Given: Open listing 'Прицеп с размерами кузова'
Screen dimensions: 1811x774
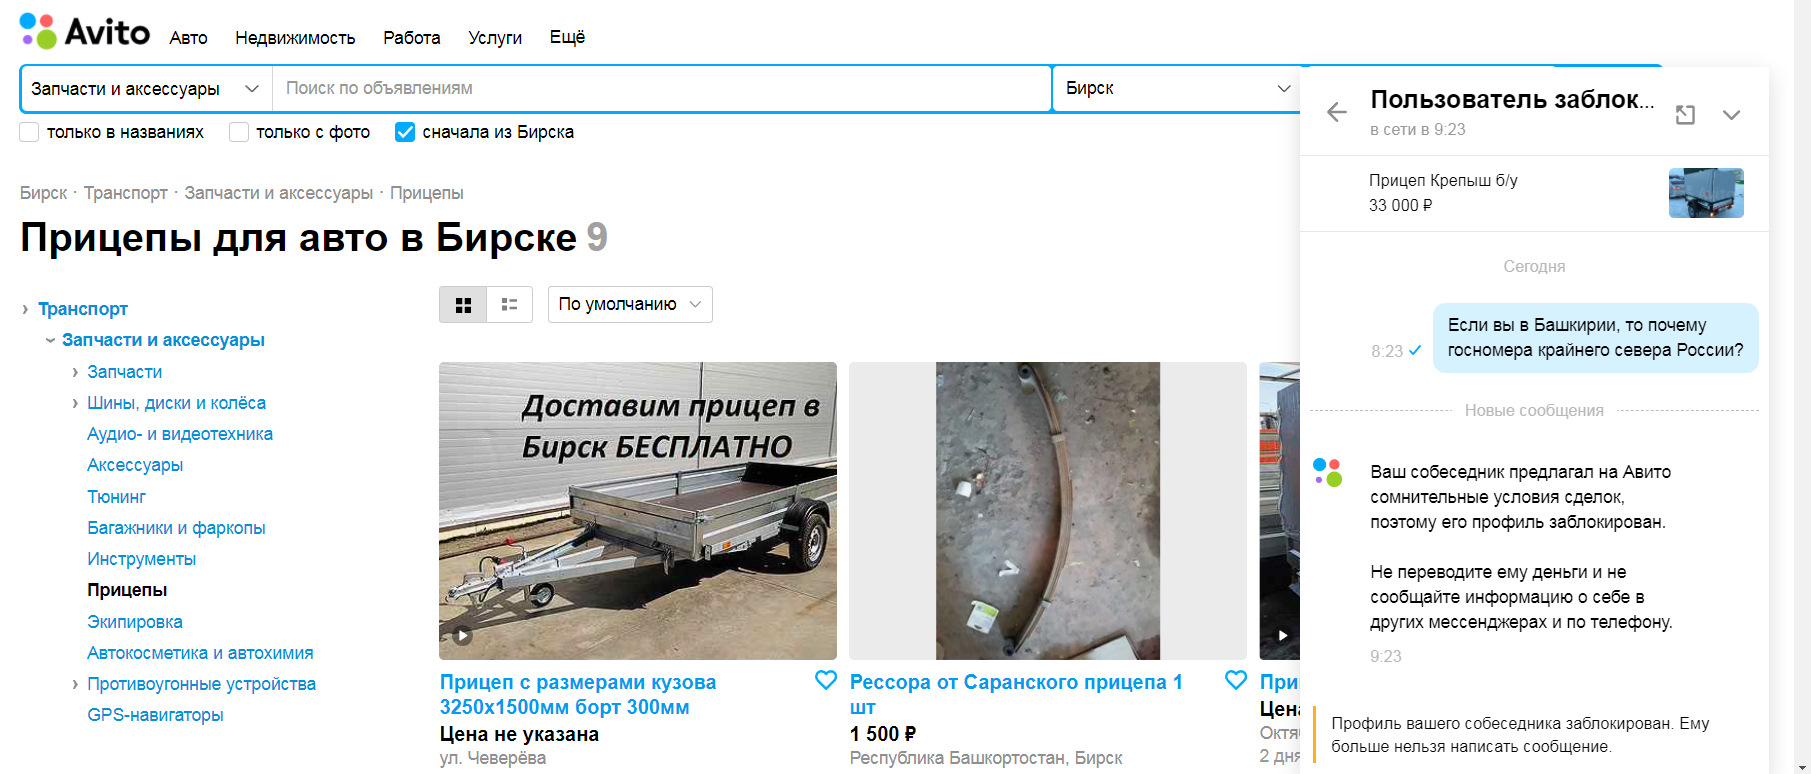Looking at the screenshot, I should click(x=578, y=694).
